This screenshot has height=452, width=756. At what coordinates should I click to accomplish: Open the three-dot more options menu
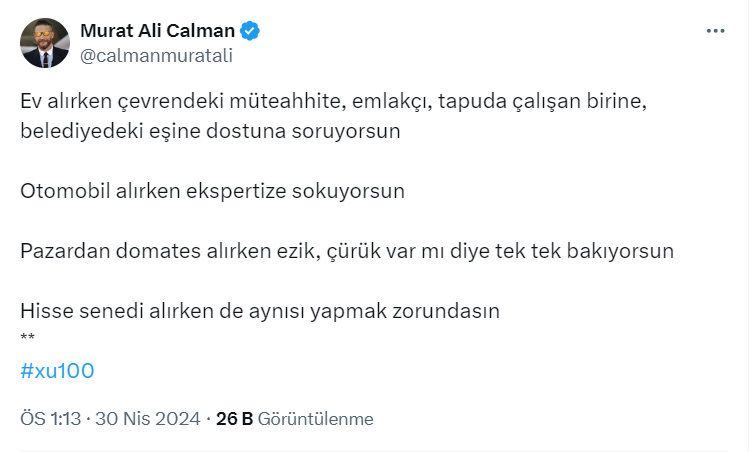coord(715,31)
